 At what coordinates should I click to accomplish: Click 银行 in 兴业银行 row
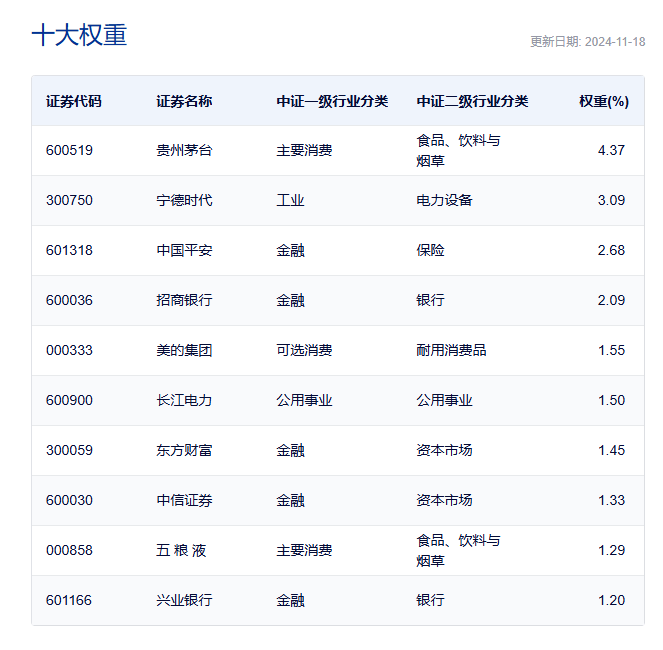point(430,600)
